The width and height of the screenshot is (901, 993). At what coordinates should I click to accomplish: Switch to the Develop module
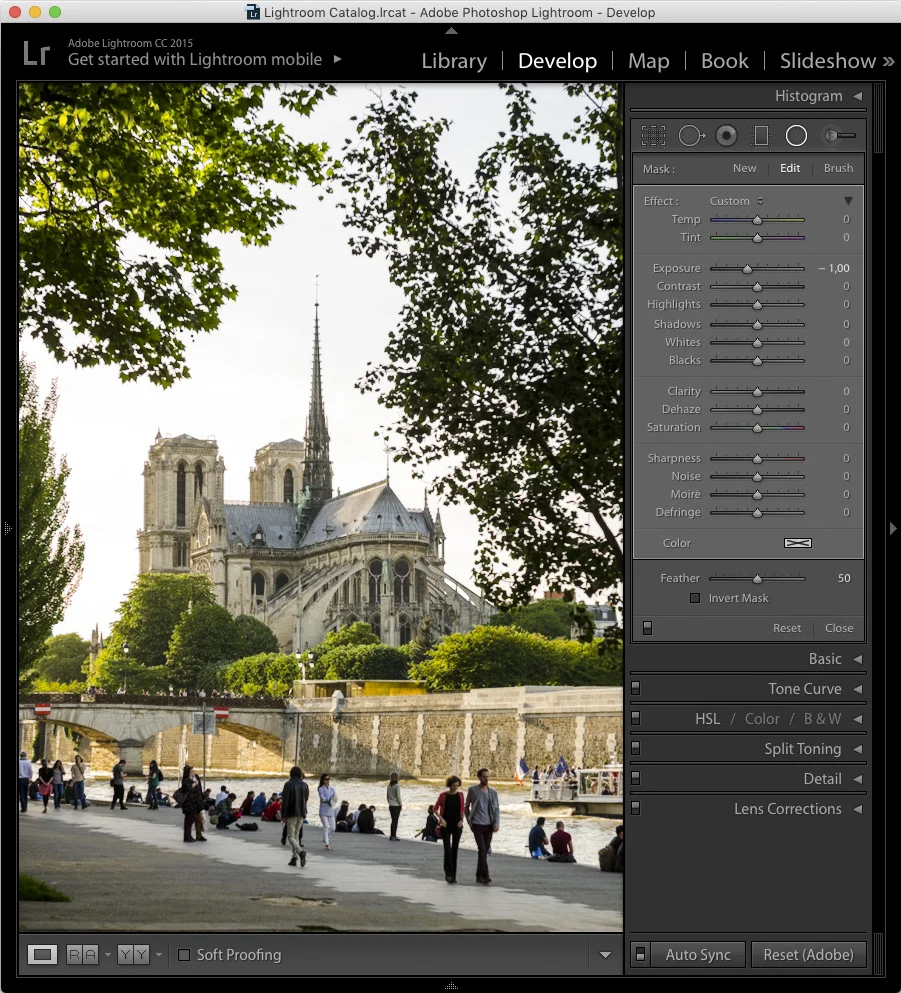(x=557, y=61)
